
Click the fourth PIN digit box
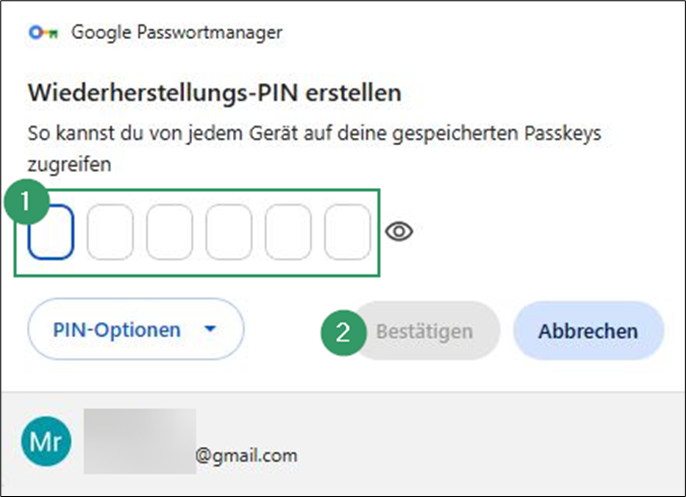click(x=229, y=232)
